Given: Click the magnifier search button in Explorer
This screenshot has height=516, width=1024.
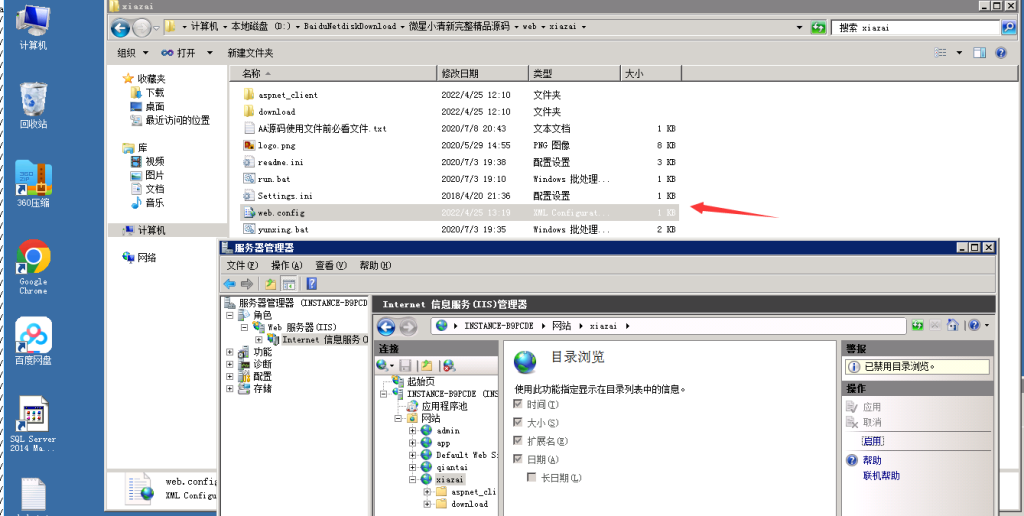Looking at the screenshot, I should tap(1009, 27).
